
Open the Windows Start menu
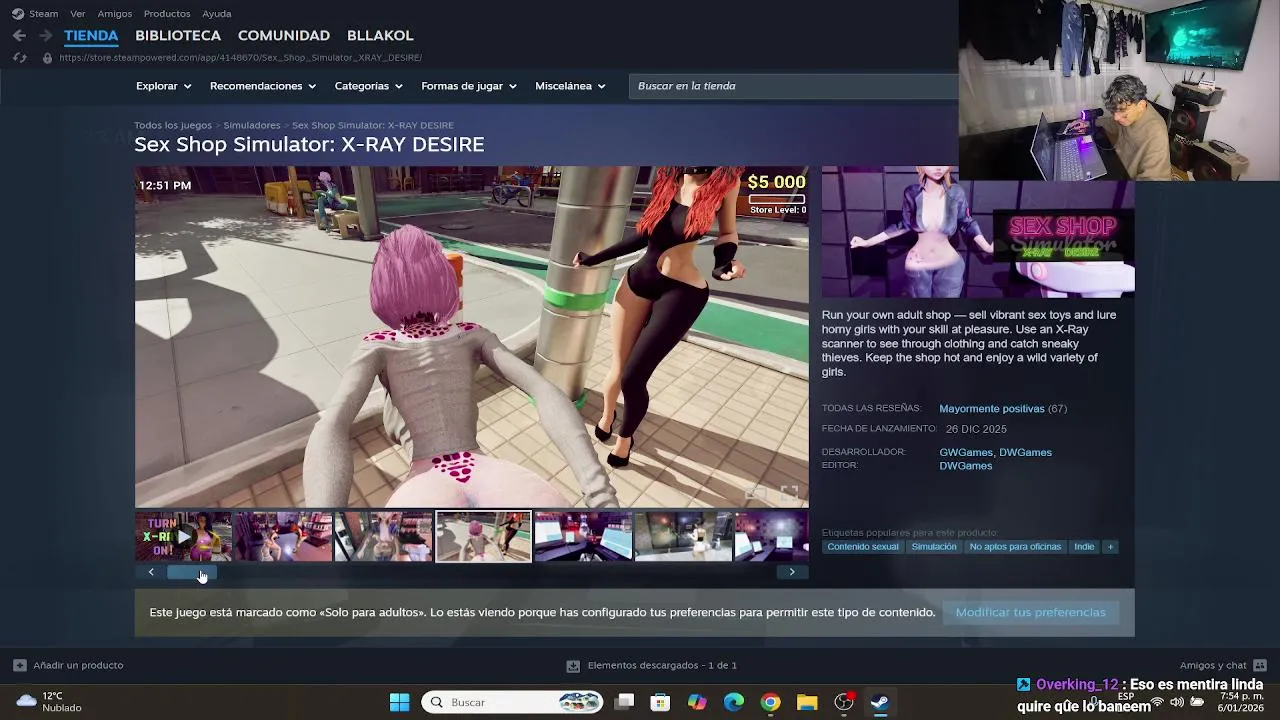tap(399, 702)
